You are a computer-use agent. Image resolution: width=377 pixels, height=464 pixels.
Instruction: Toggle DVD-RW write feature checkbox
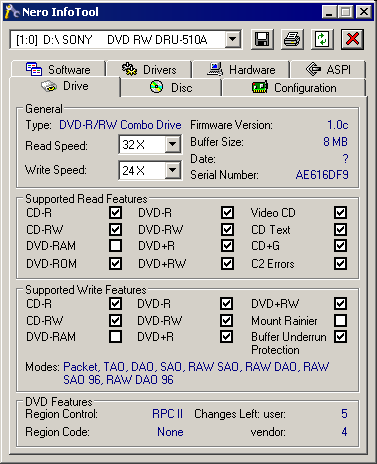click(226, 320)
